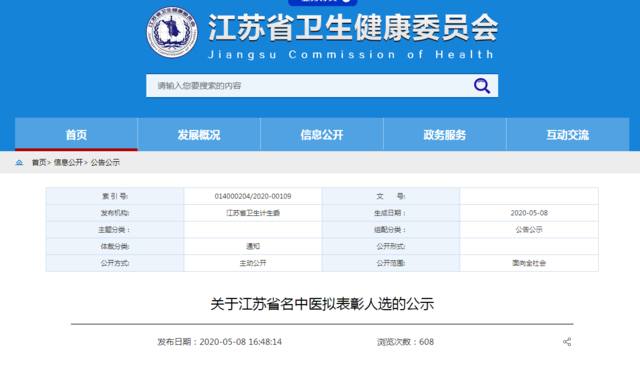The height and width of the screenshot is (371, 640).
Task: Select the 面向全社会 scope cell
Action: (529, 263)
